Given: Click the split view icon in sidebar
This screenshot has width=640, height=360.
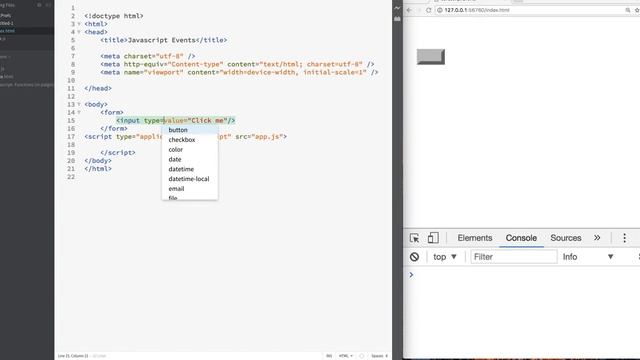Looking at the screenshot, I should (48, 5).
